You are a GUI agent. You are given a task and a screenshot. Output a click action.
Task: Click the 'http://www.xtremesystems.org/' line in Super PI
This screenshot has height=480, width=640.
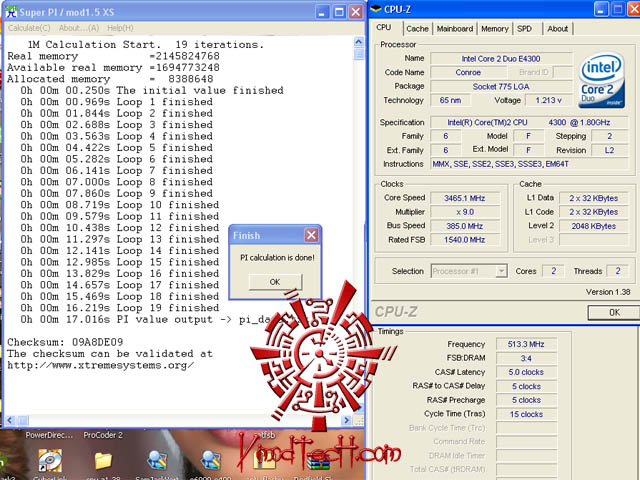pos(100,365)
